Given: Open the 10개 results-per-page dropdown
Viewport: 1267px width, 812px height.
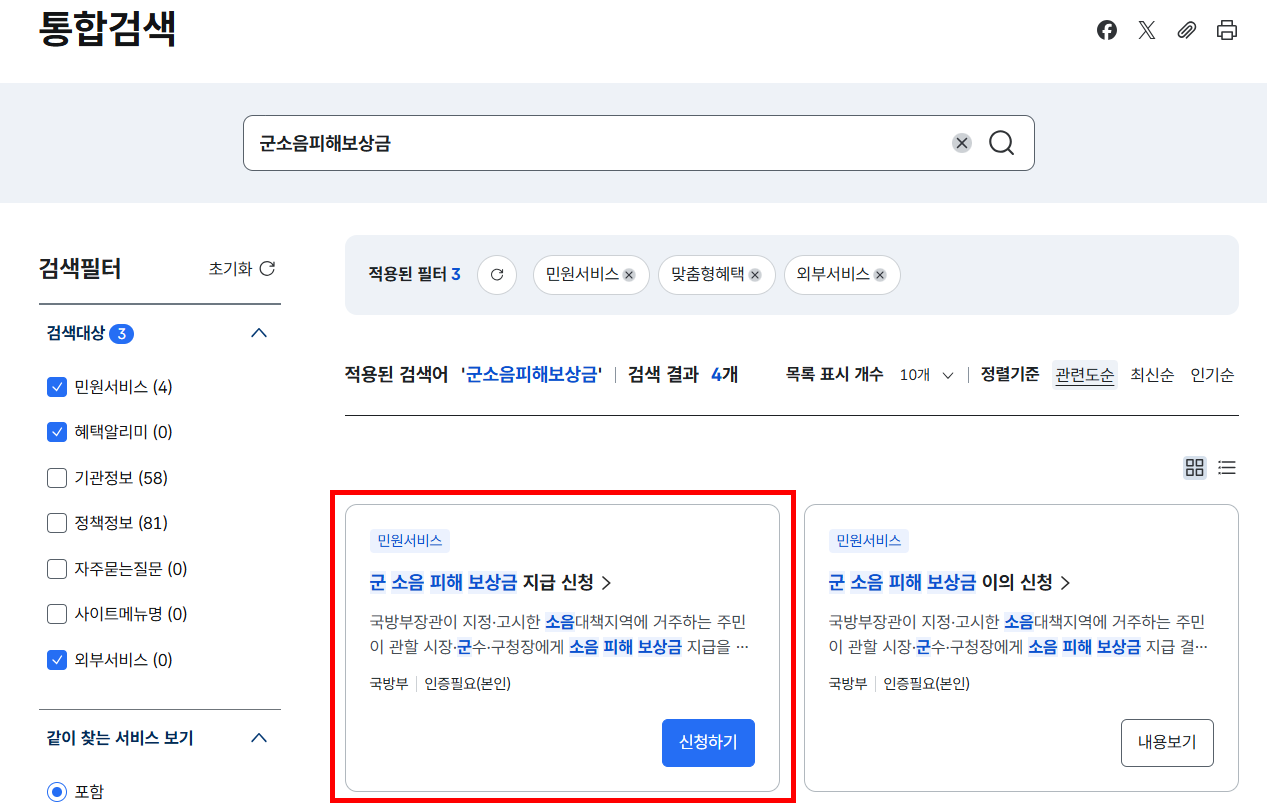Looking at the screenshot, I should 924,374.
